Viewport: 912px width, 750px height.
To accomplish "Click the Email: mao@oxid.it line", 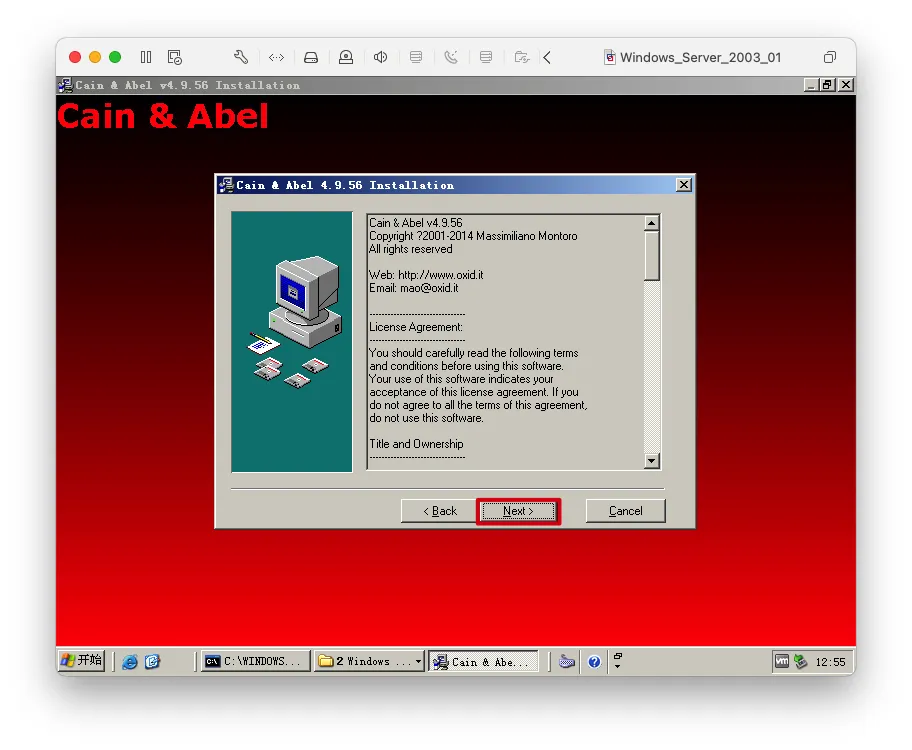I will click(x=414, y=288).
